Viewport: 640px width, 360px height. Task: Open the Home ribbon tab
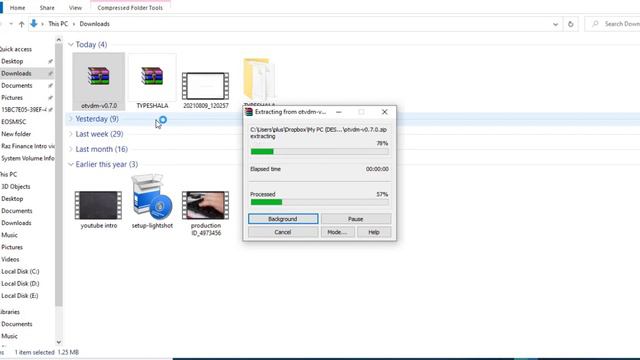click(17, 8)
